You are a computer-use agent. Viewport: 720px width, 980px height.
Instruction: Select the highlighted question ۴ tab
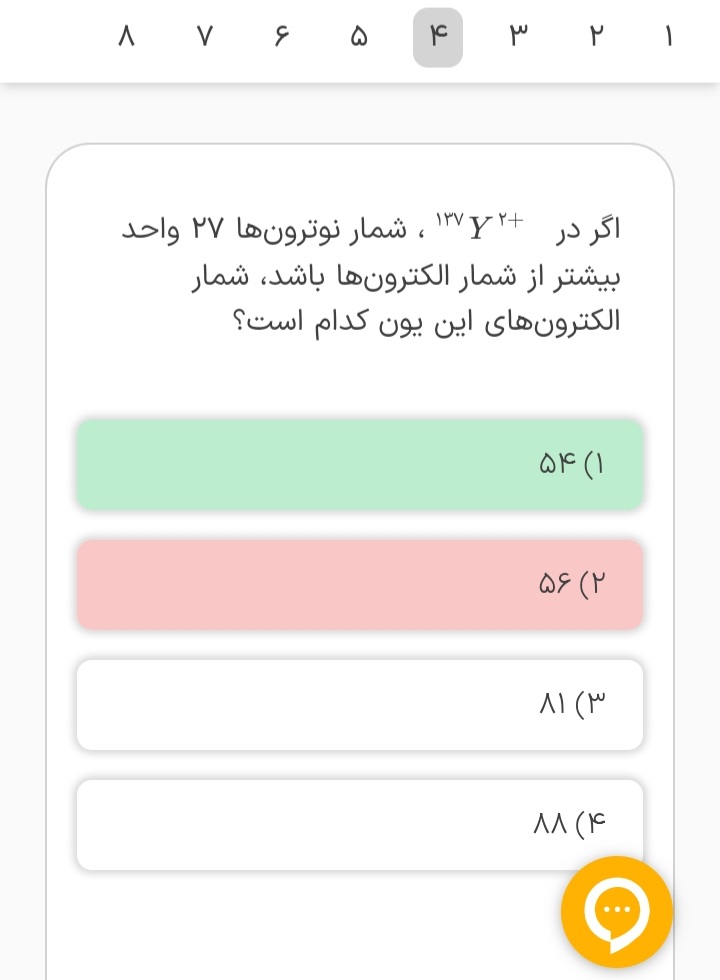(x=438, y=38)
